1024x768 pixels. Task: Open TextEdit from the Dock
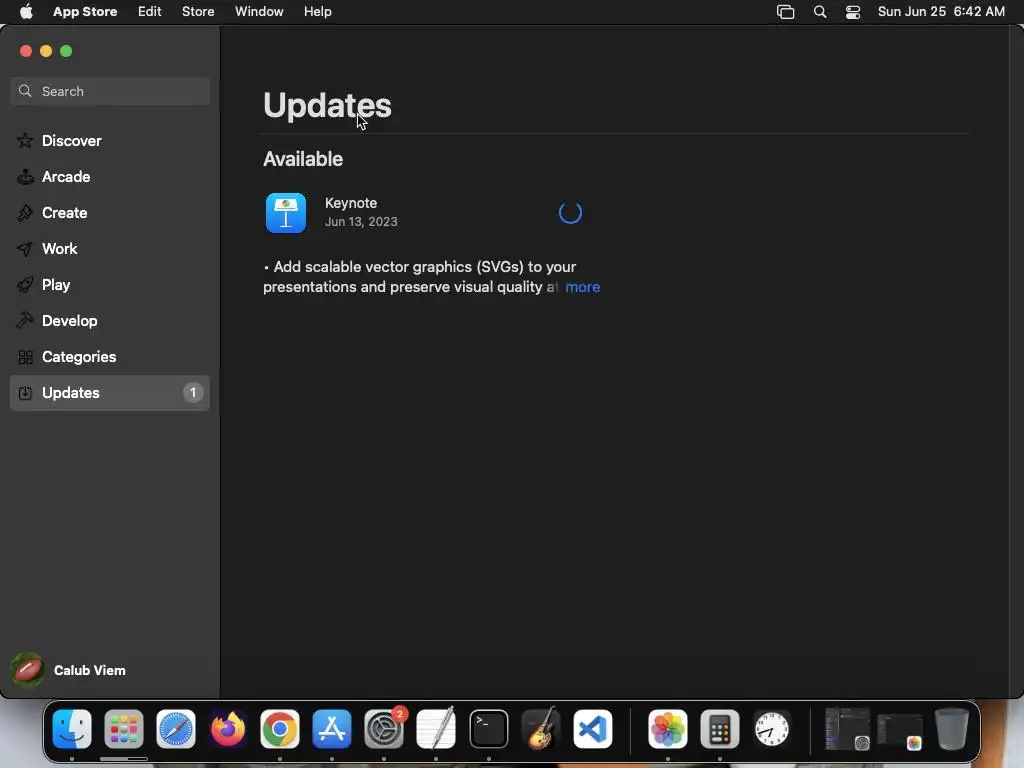point(436,729)
